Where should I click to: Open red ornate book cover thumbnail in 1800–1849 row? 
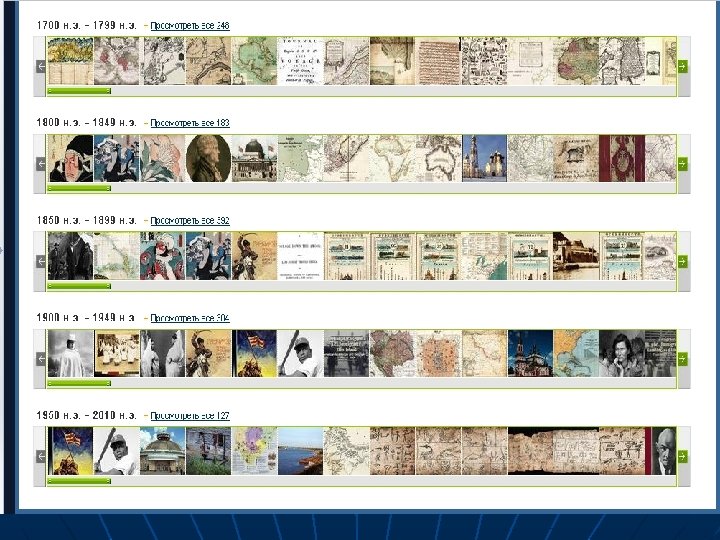[x=622, y=158]
